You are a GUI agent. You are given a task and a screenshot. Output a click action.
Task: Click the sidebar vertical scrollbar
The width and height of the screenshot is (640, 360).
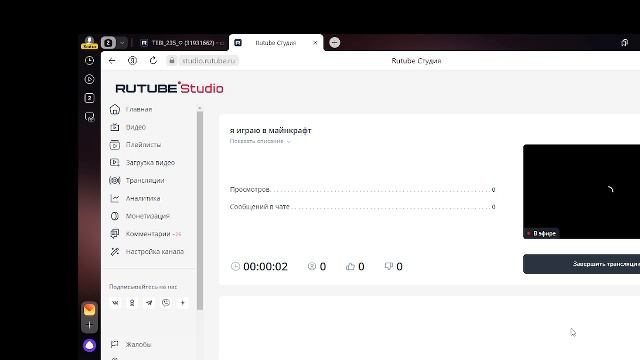(x=200, y=211)
